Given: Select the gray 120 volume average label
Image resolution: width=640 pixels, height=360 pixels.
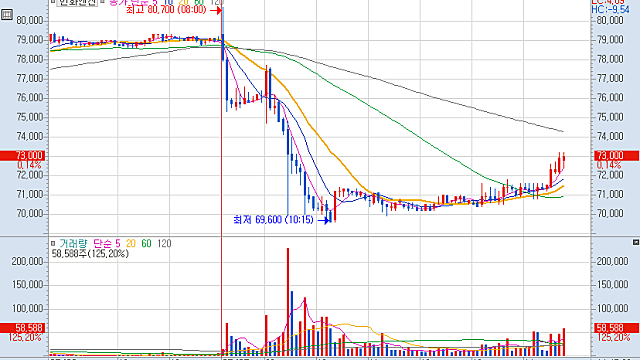Looking at the screenshot, I should [164, 244].
